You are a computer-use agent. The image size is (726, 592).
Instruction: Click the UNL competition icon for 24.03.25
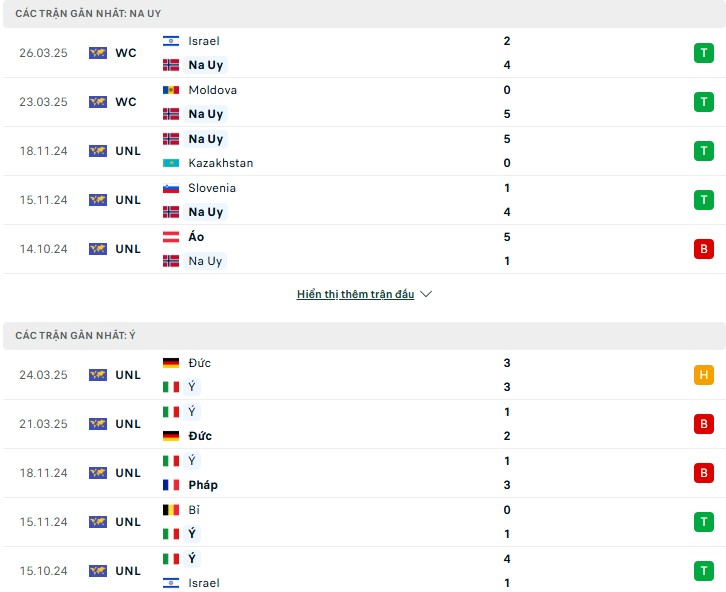pyautogui.click(x=98, y=375)
